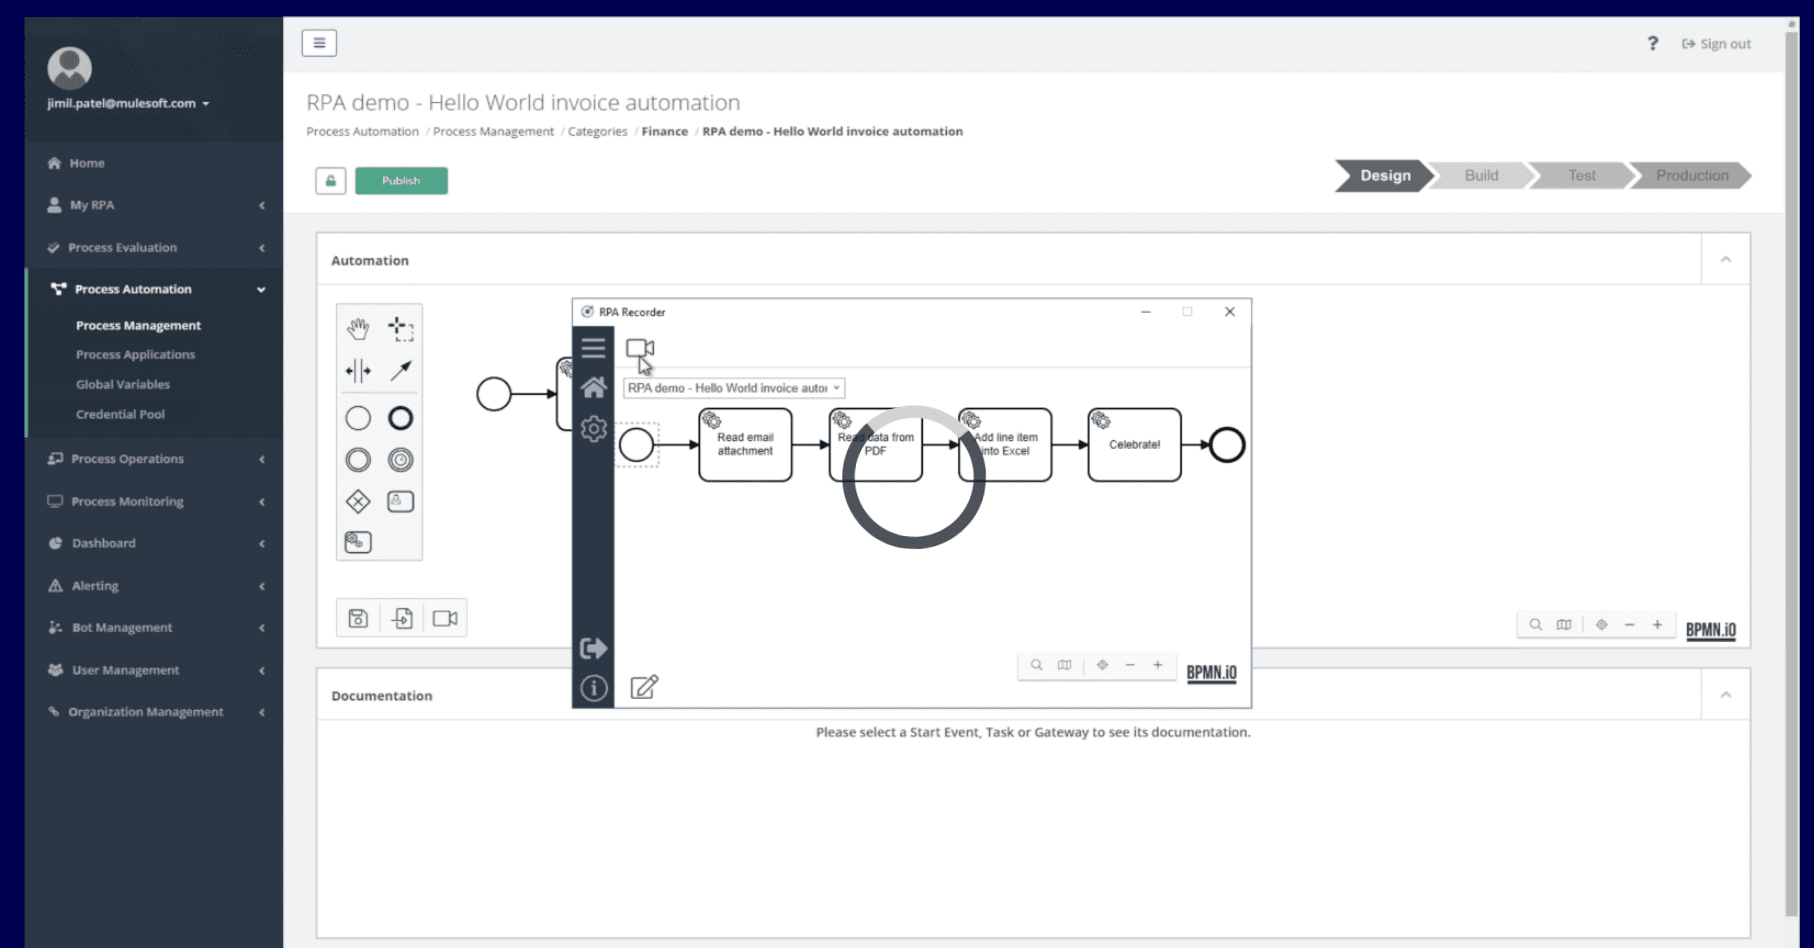
Task: Expand the My RPA menu
Action: (155, 205)
